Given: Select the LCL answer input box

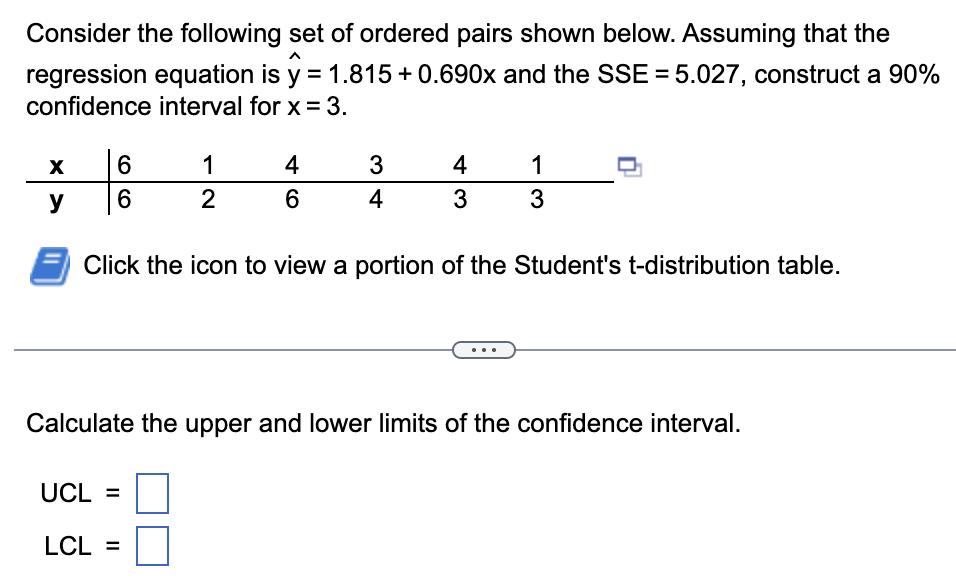Looking at the screenshot, I should 153,546.
